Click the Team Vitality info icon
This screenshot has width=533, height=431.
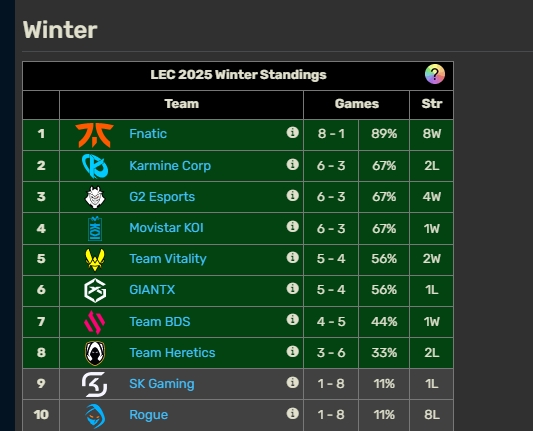coord(292,257)
